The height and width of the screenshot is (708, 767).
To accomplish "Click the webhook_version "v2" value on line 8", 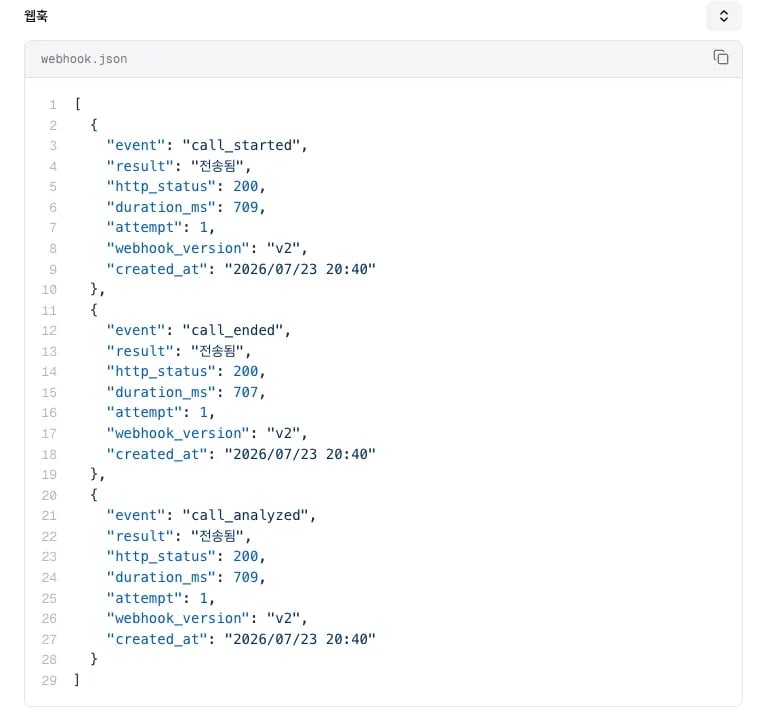I will coord(283,248).
